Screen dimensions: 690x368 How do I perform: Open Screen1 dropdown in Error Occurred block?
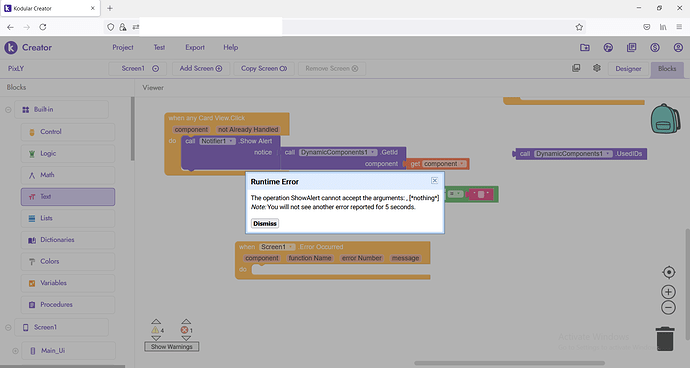277,247
